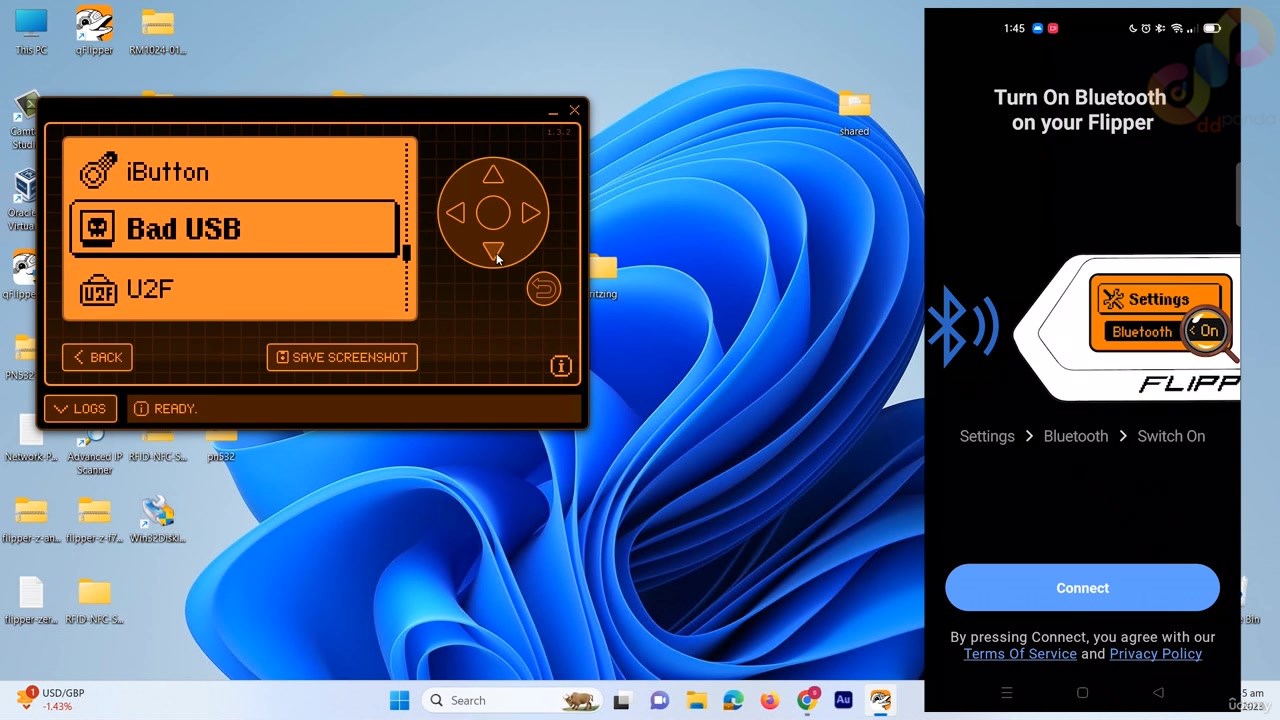The height and width of the screenshot is (720, 1280).
Task: Open File Explorer from taskbar
Action: pyautogui.click(x=696, y=700)
